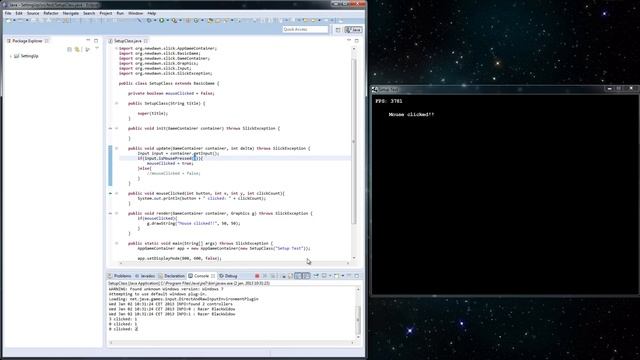
Task: Open the Refactor menu
Action: tap(51, 13)
